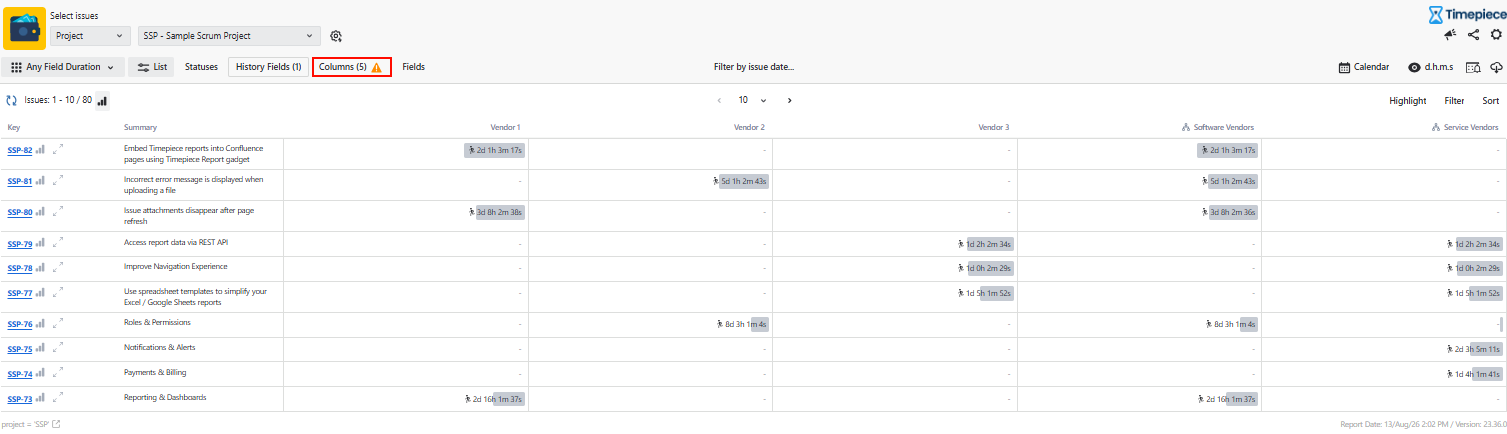The width and height of the screenshot is (1507, 434).
Task: Open issue SSP-82 link
Action: 20,151
